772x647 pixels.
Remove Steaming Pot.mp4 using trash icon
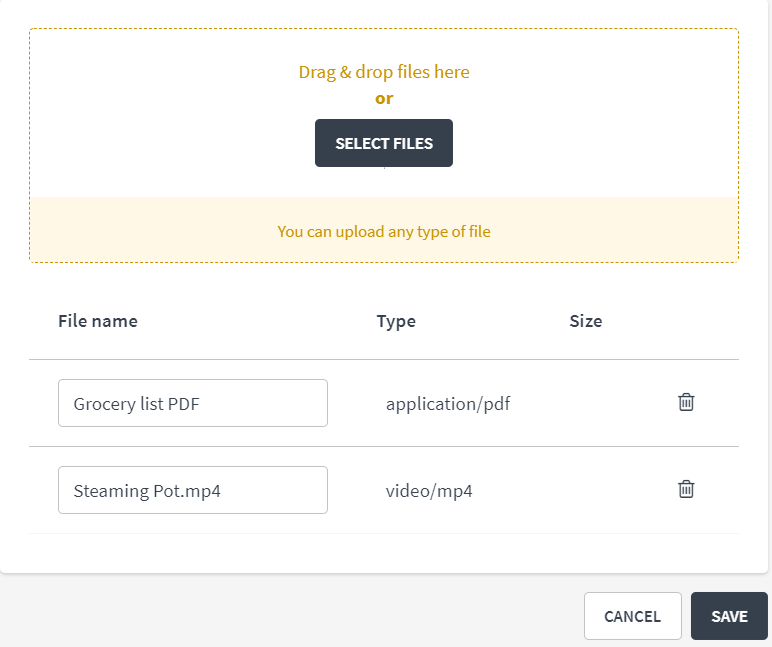click(686, 489)
